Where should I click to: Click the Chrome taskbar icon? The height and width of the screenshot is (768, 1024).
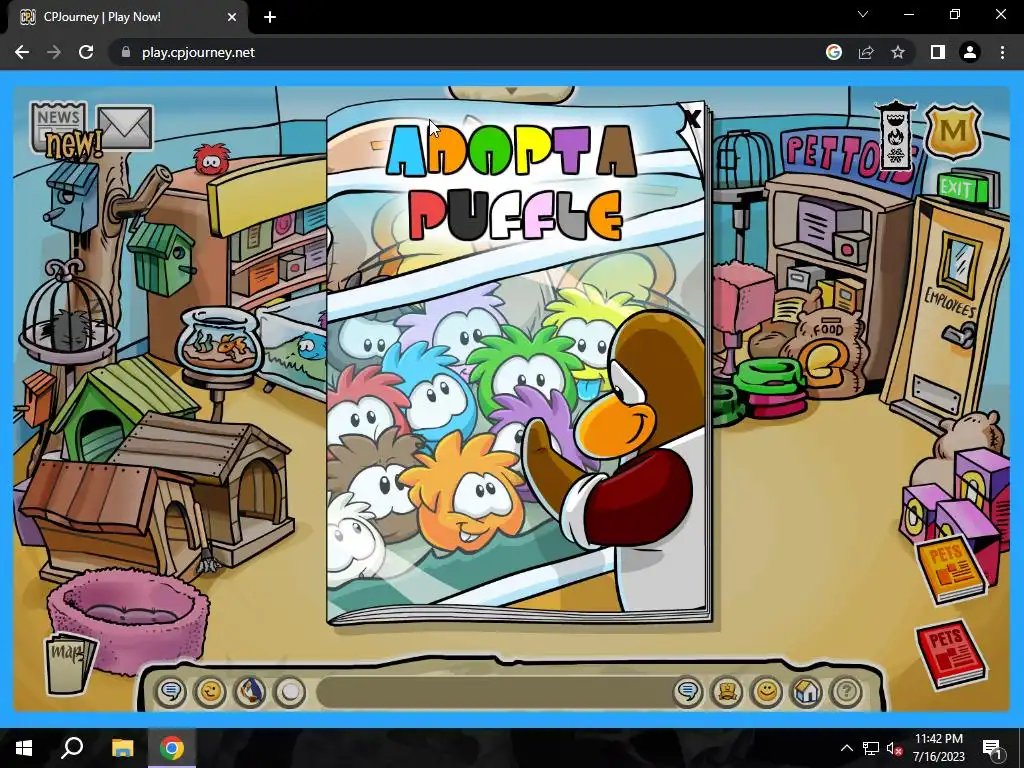click(172, 748)
